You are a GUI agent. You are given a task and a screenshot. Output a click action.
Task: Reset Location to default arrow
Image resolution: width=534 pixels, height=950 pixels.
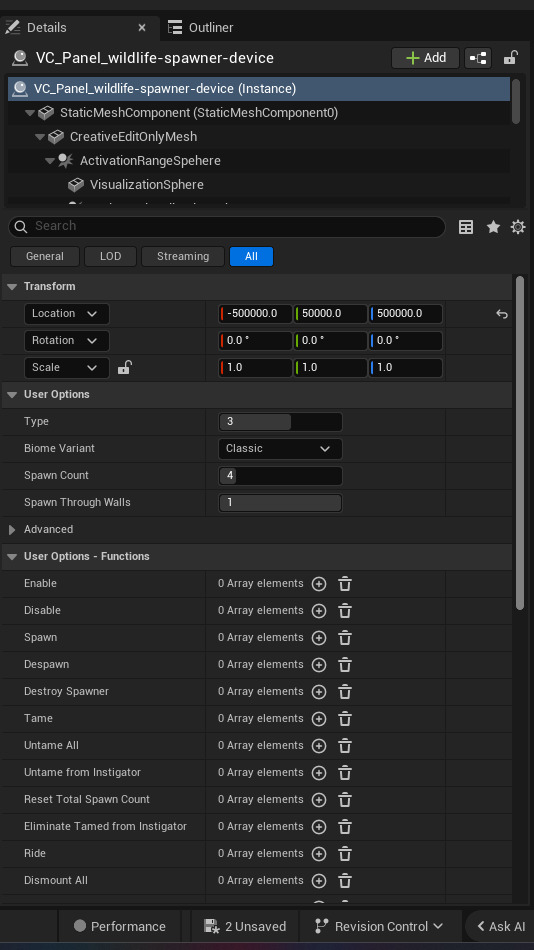pos(501,314)
